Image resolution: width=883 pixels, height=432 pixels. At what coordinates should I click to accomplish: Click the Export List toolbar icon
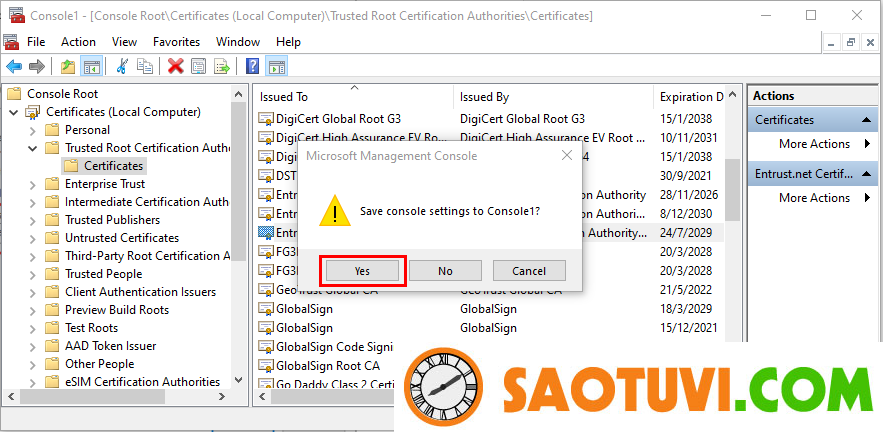(x=222, y=67)
